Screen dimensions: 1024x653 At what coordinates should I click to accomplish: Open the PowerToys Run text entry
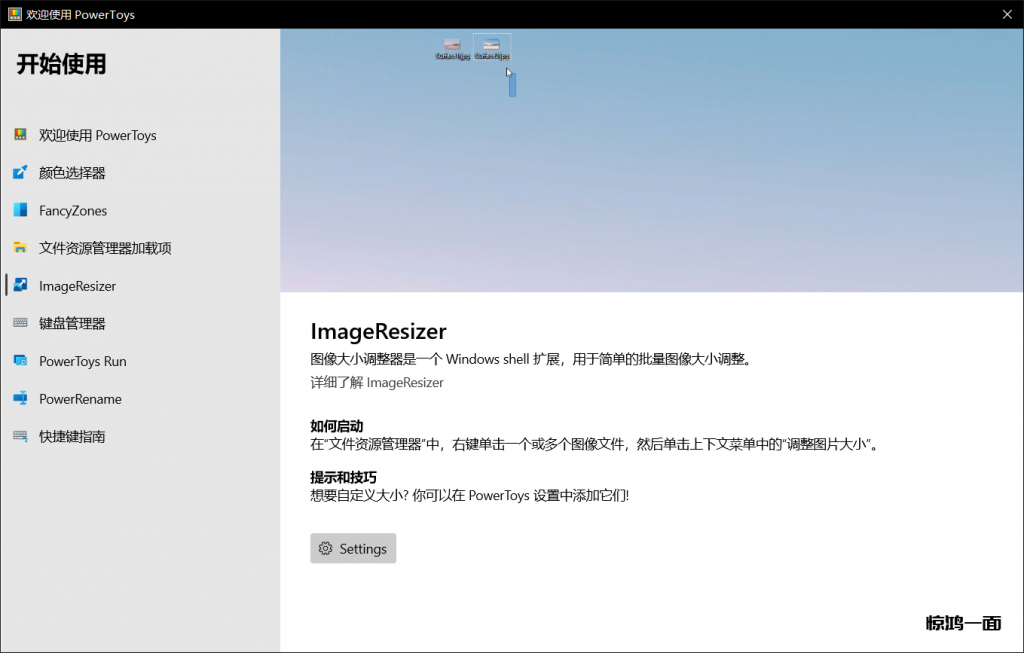click(x=83, y=361)
